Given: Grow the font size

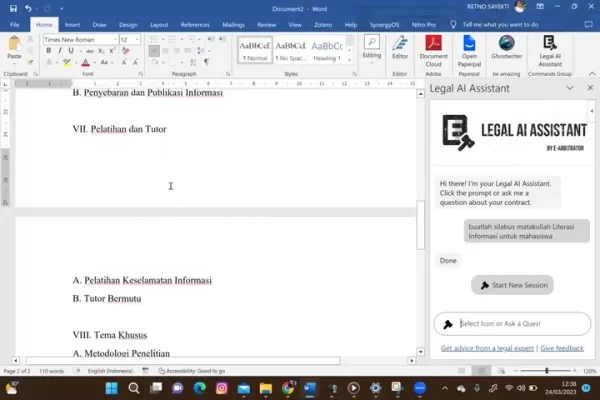Looking at the screenshot, I should [x=124, y=62].
